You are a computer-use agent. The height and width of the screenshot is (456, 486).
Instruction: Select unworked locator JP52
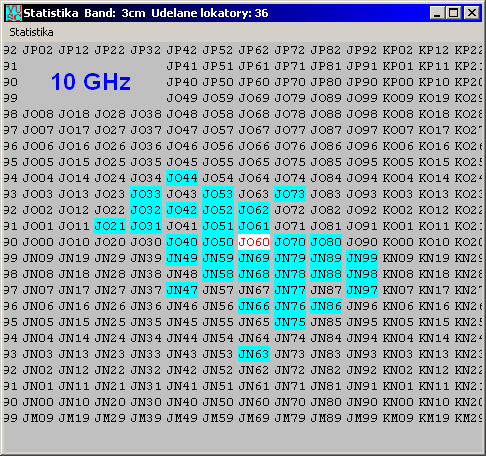pyautogui.click(x=218, y=50)
